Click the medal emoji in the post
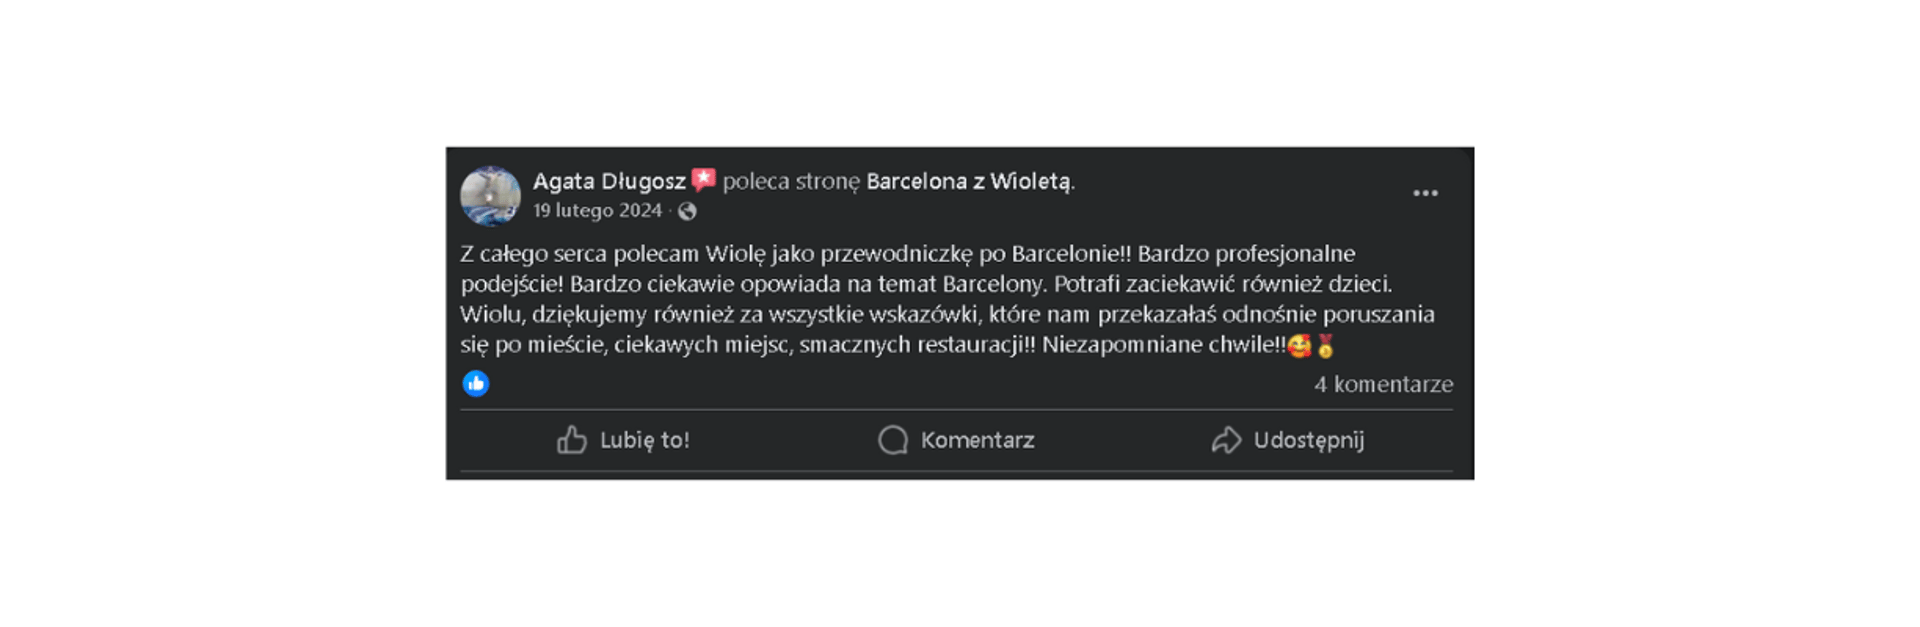 (1326, 346)
